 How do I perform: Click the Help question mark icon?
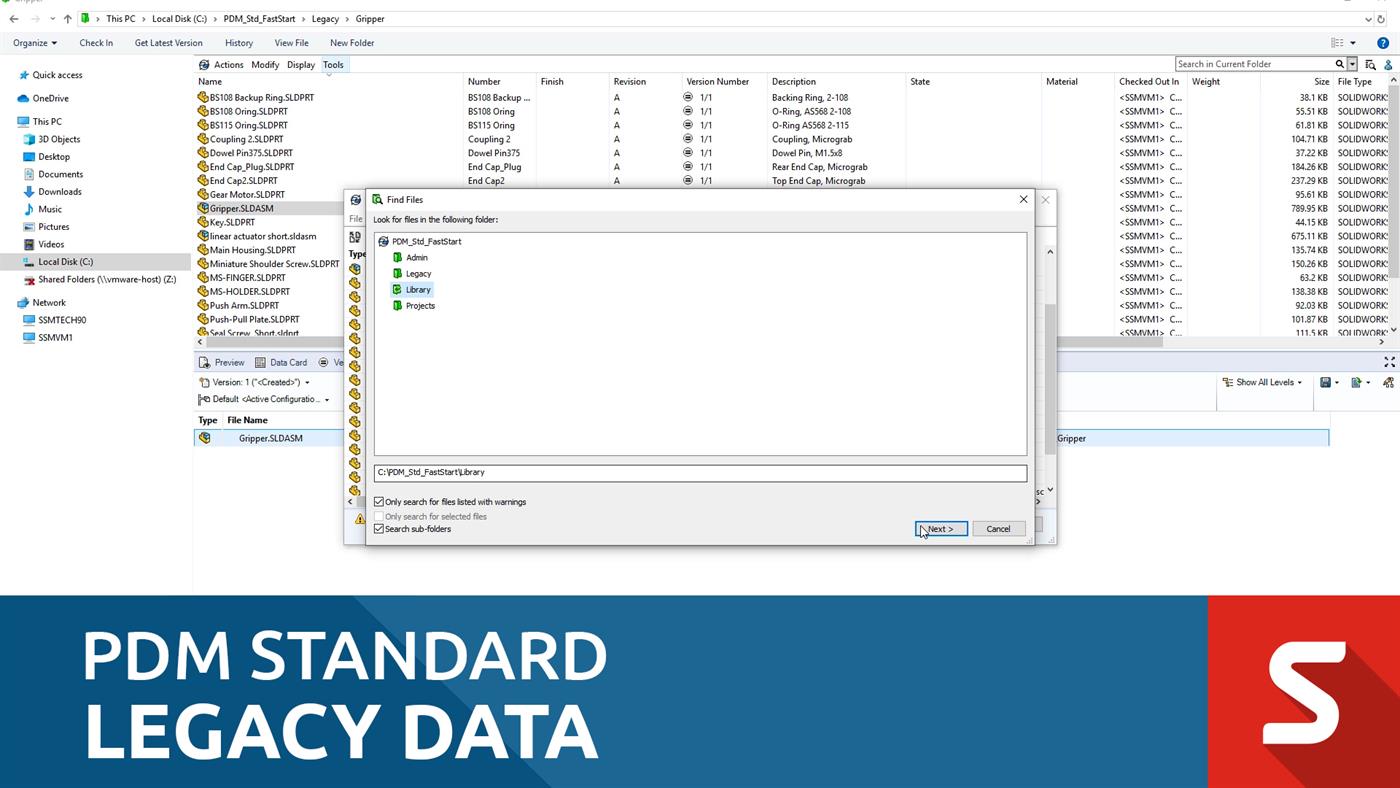[x=1383, y=43]
